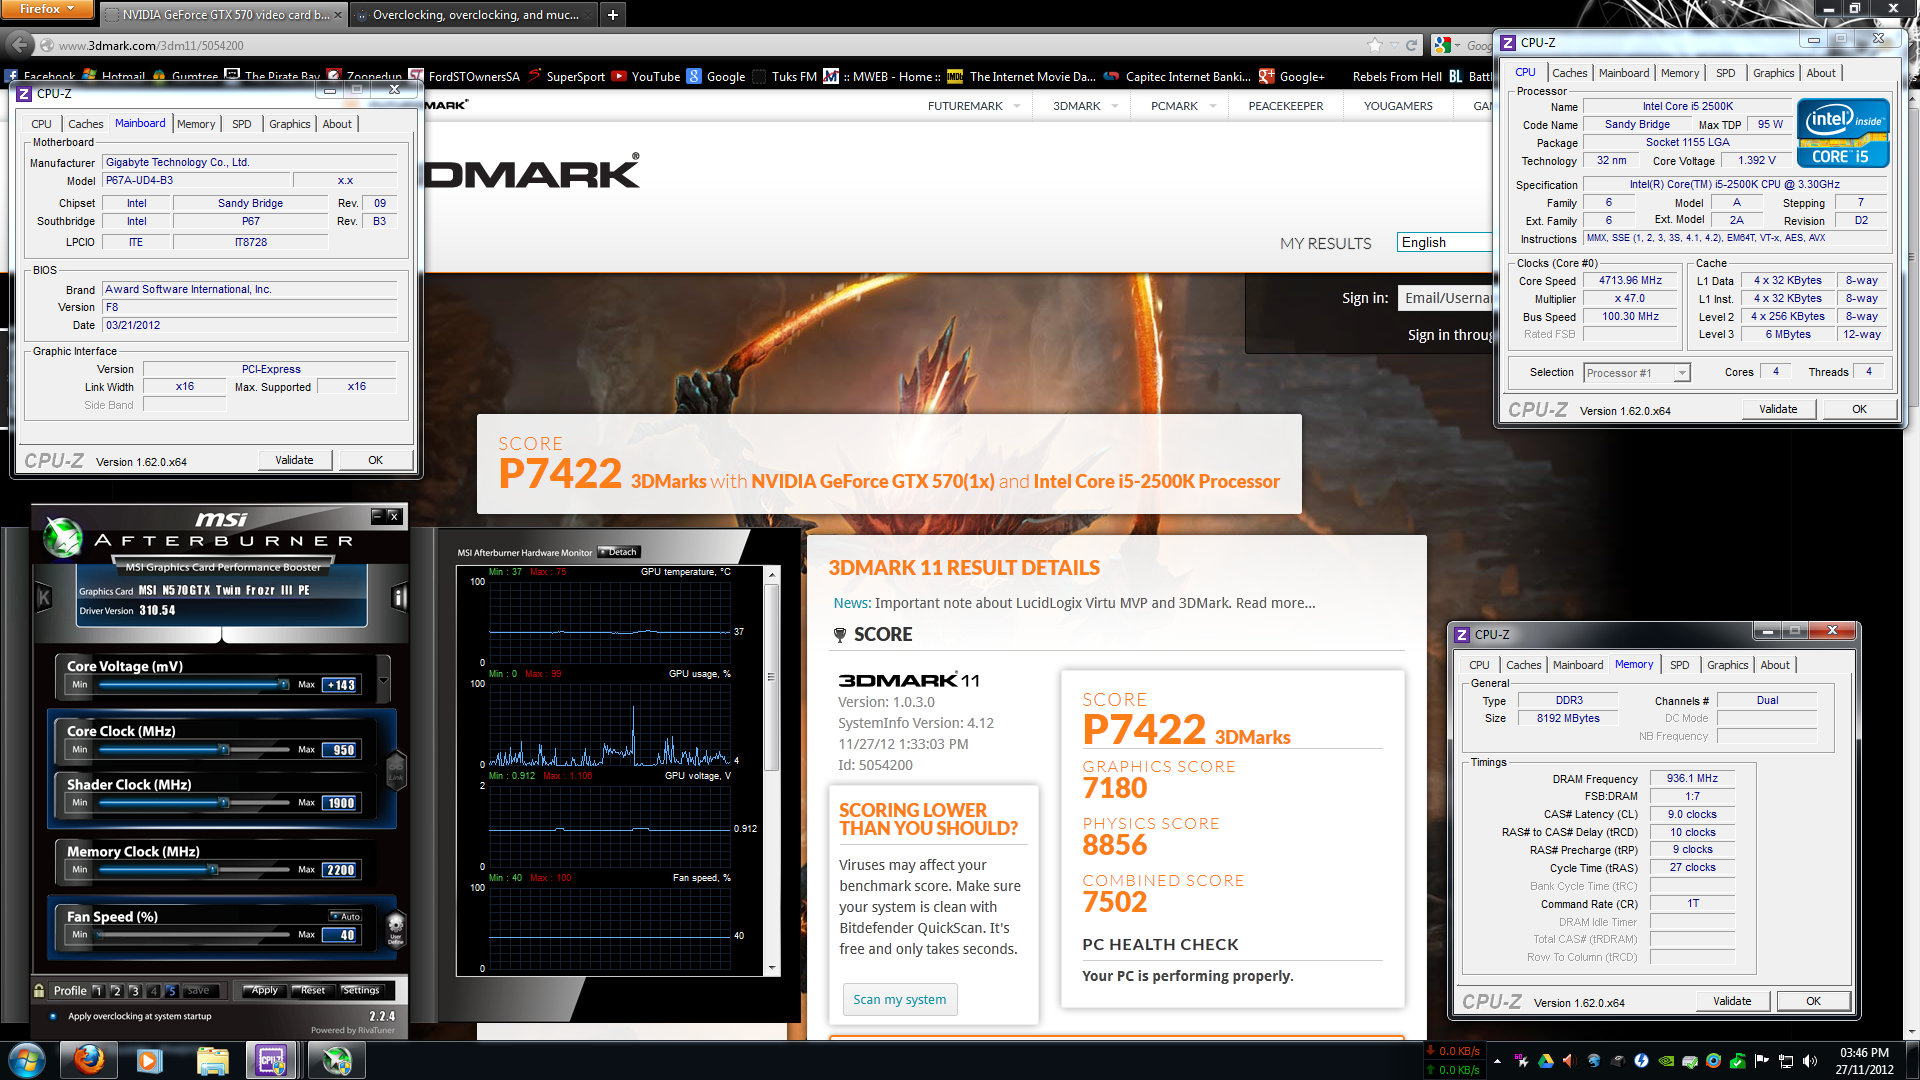Show hidden tray icons arrow

tap(1497, 1061)
